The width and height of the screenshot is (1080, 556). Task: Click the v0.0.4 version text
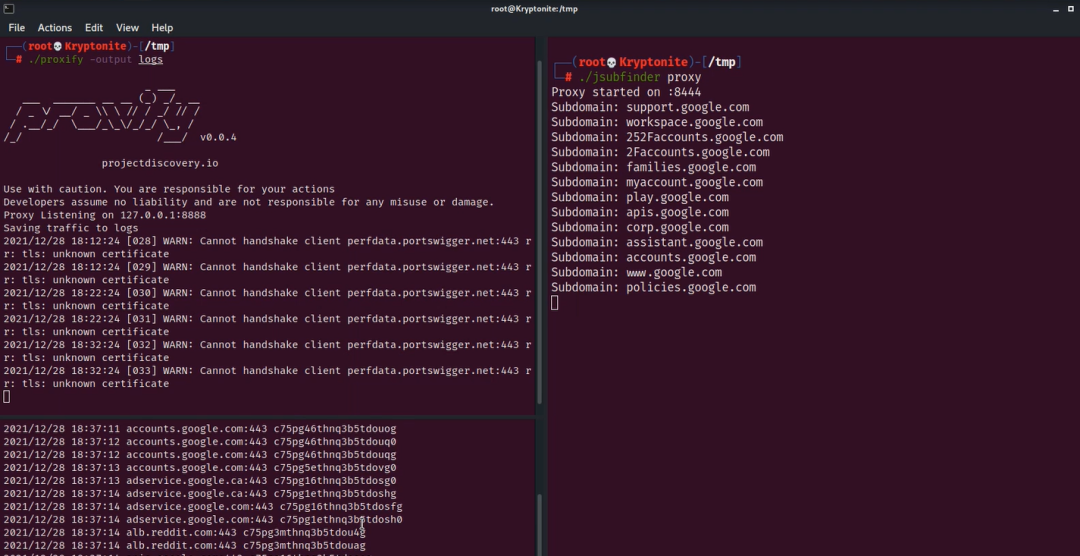218,137
